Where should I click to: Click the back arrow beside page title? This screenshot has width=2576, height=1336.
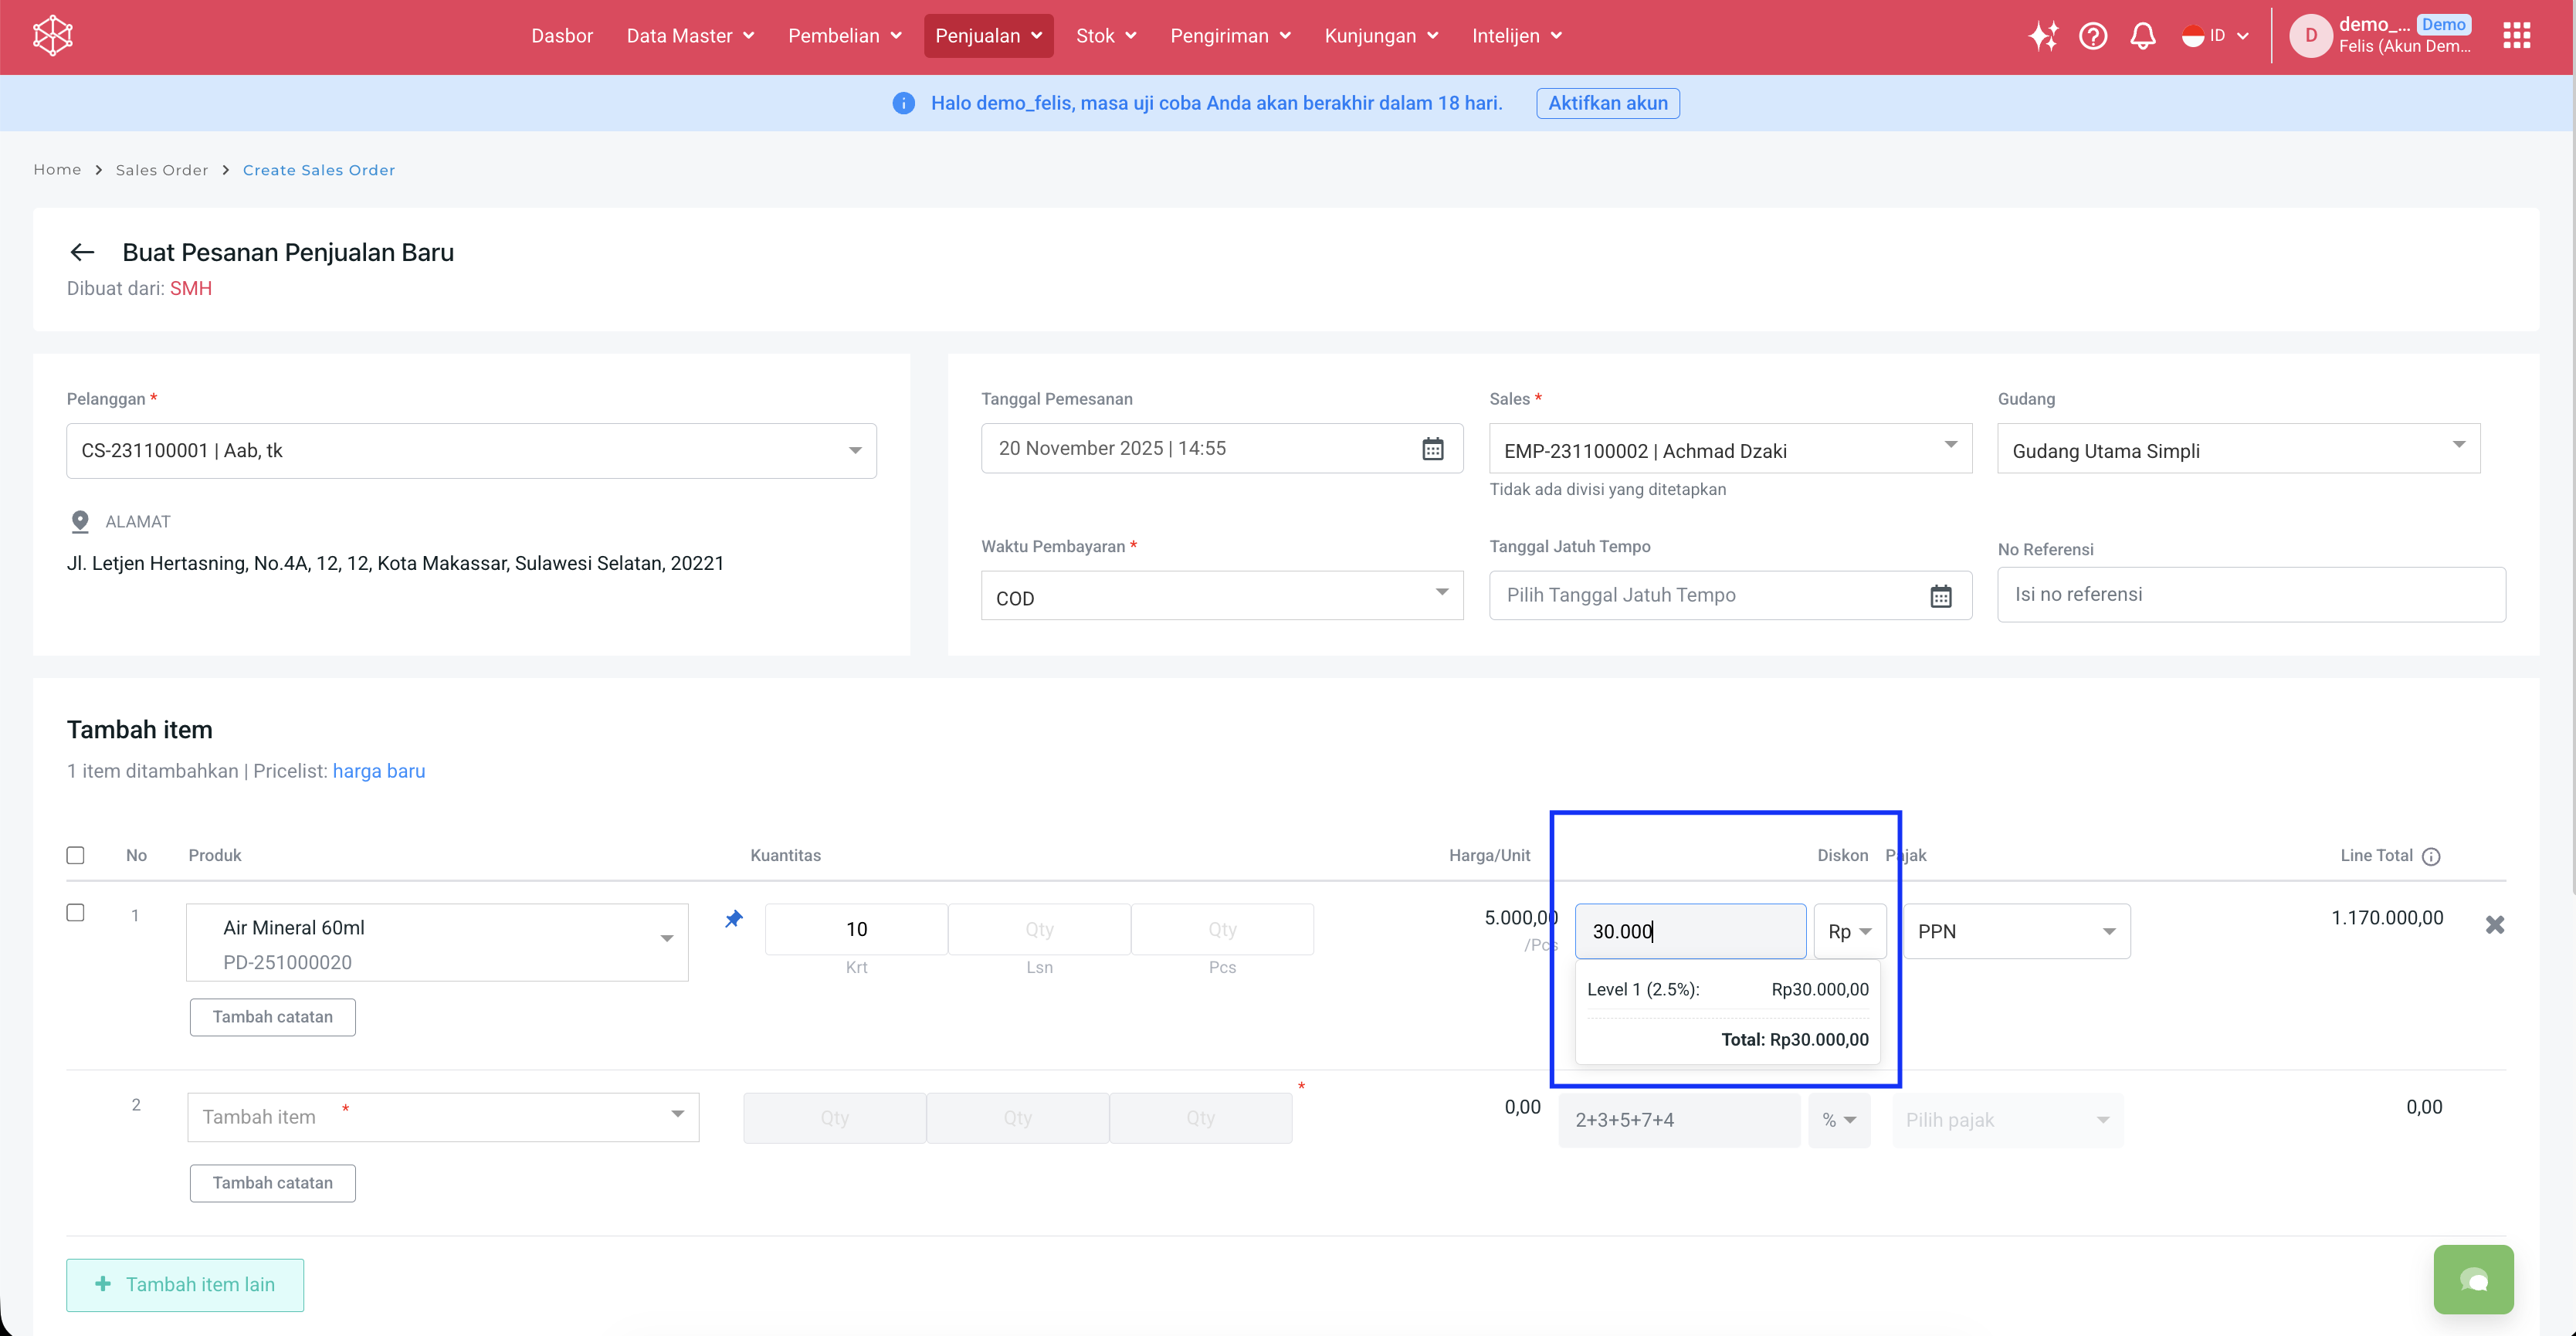[82, 253]
